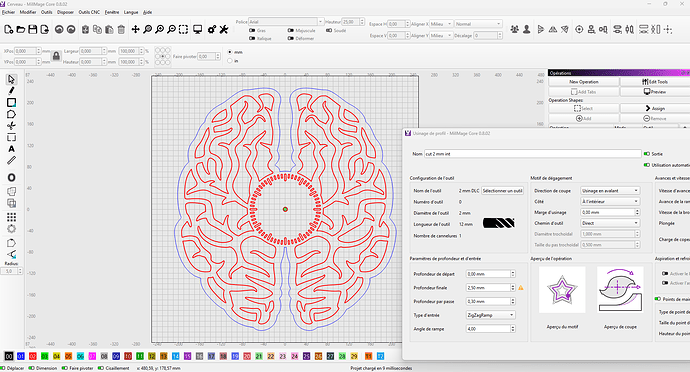690x372 pixels.
Task: Toggle the aspect ratio lock icon
Action: tap(56, 56)
